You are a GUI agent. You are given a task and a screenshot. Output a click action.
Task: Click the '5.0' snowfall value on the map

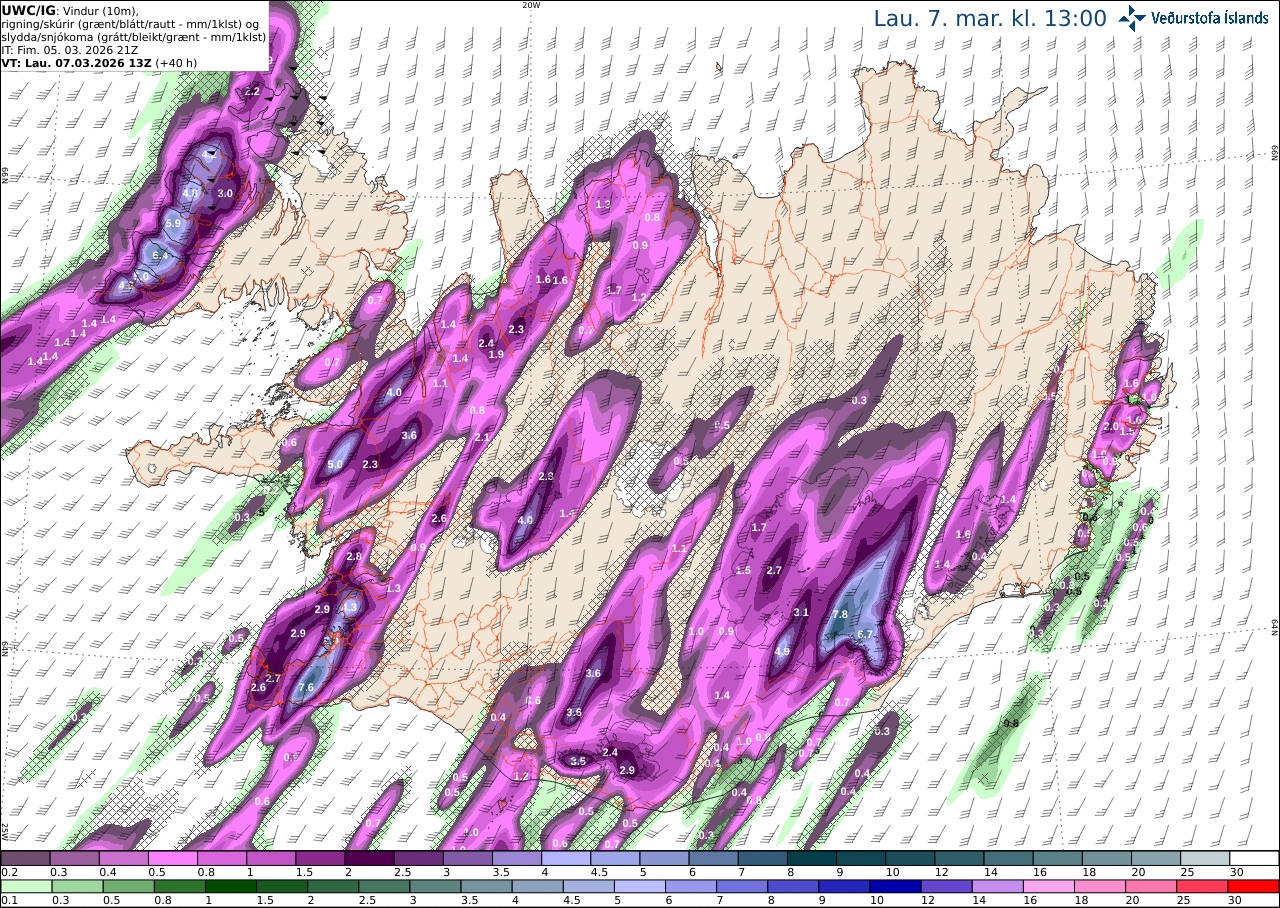pyautogui.click(x=335, y=465)
